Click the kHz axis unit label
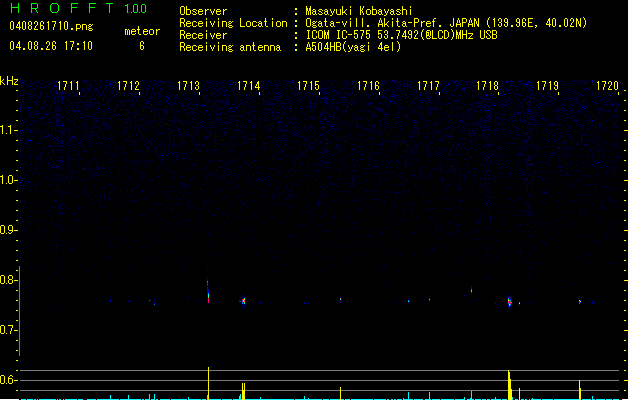Screen dimensions: 629x400 point(9,81)
